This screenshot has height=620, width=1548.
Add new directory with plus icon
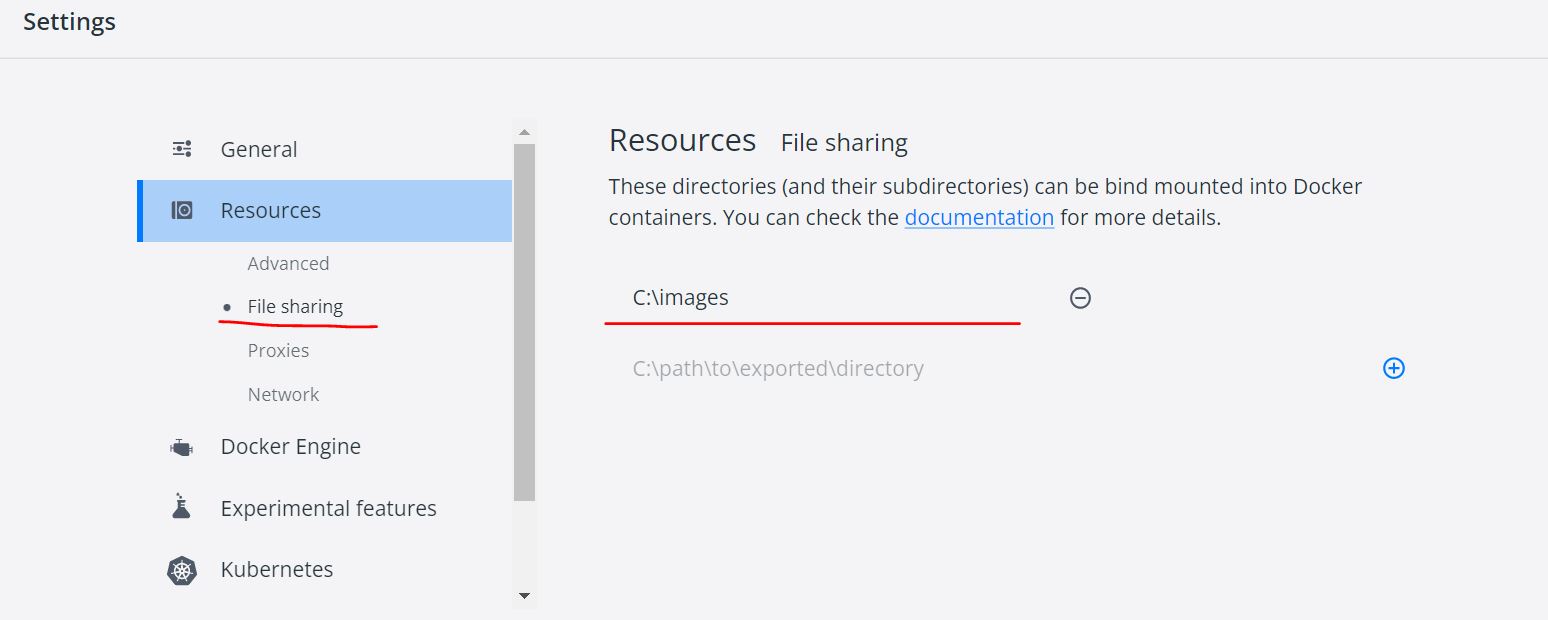coord(1393,368)
